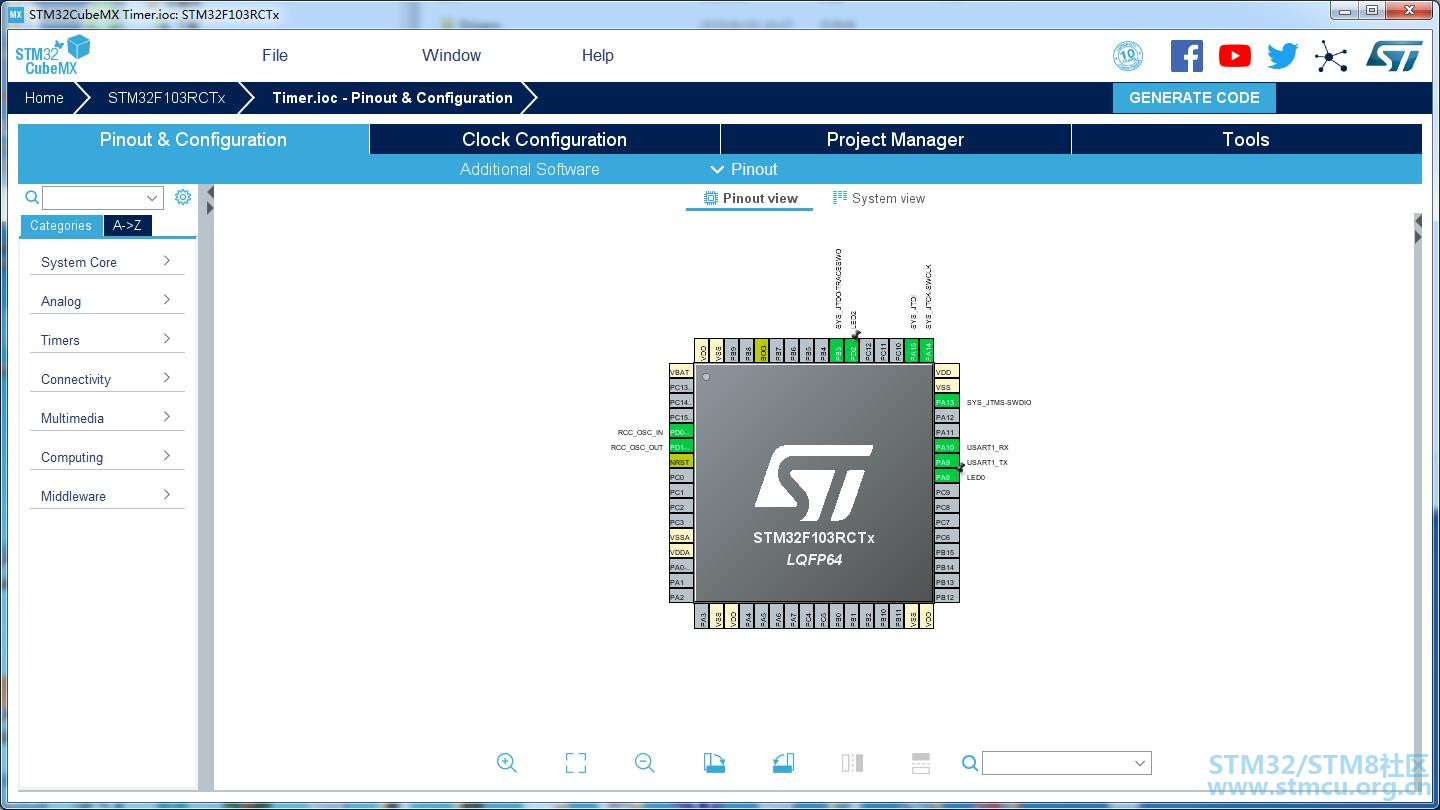Image resolution: width=1440 pixels, height=810 pixels.
Task: Click the USART1_RX pin label
Action: coord(988,447)
